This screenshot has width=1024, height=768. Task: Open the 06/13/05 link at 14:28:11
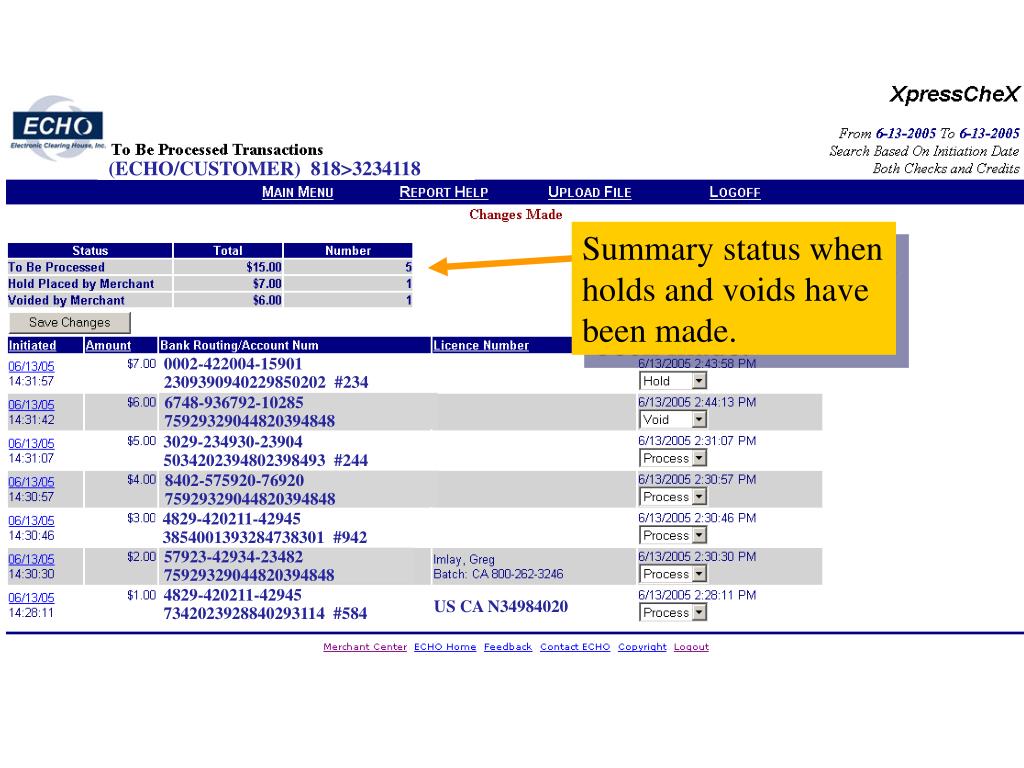tap(31, 598)
